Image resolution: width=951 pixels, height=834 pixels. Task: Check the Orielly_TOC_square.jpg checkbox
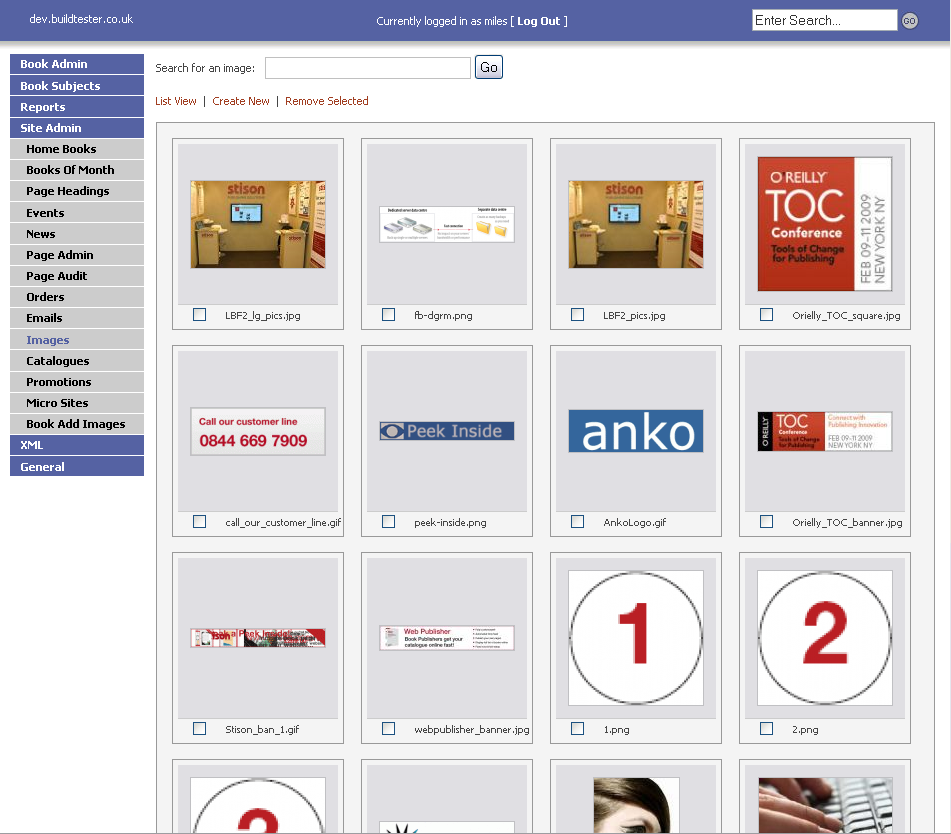767,314
